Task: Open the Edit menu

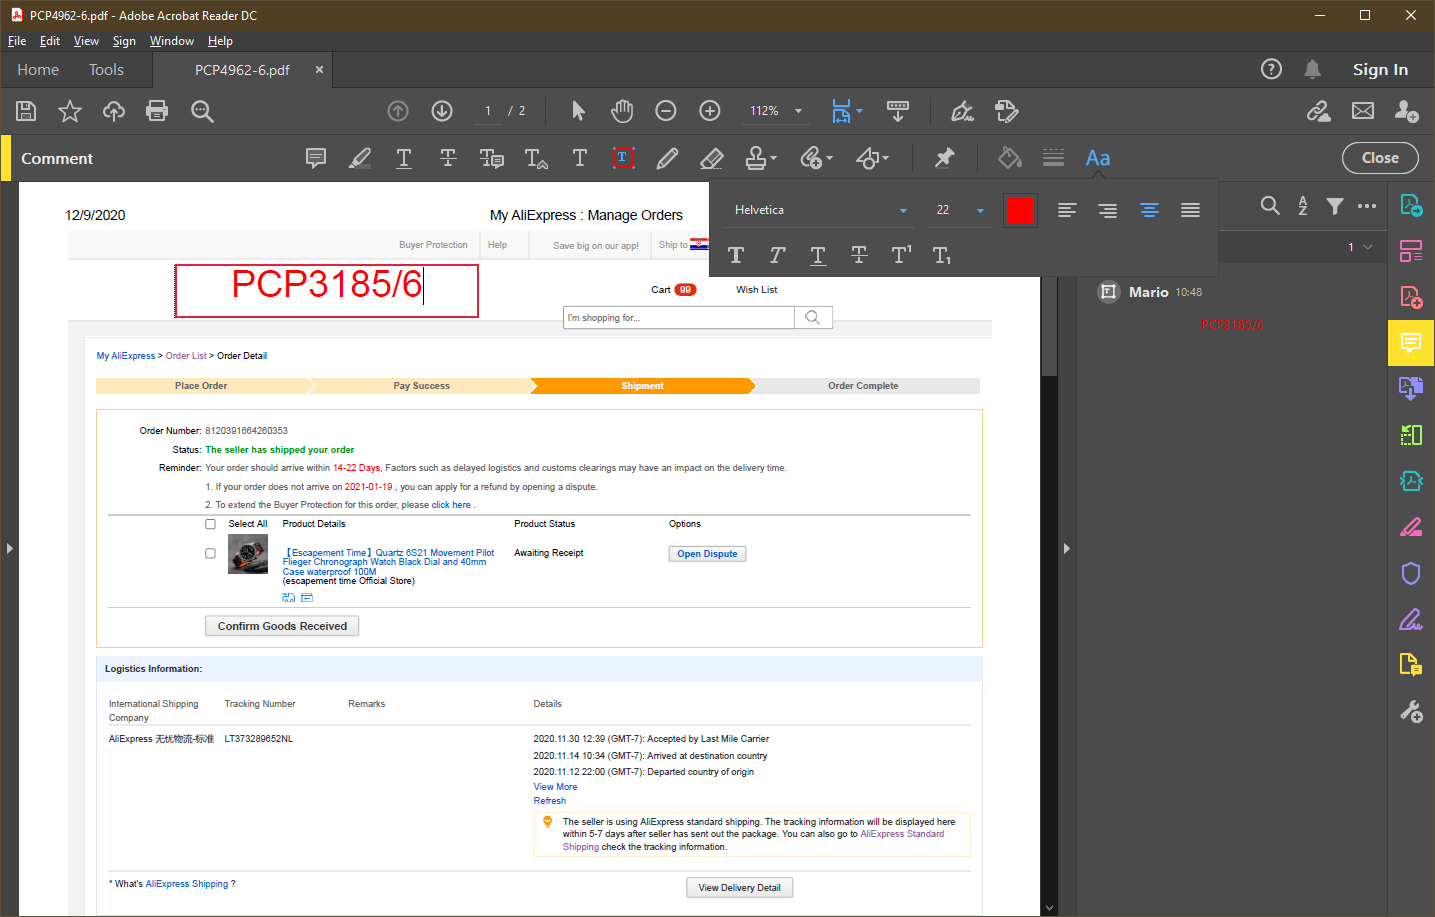Action: [50, 41]
